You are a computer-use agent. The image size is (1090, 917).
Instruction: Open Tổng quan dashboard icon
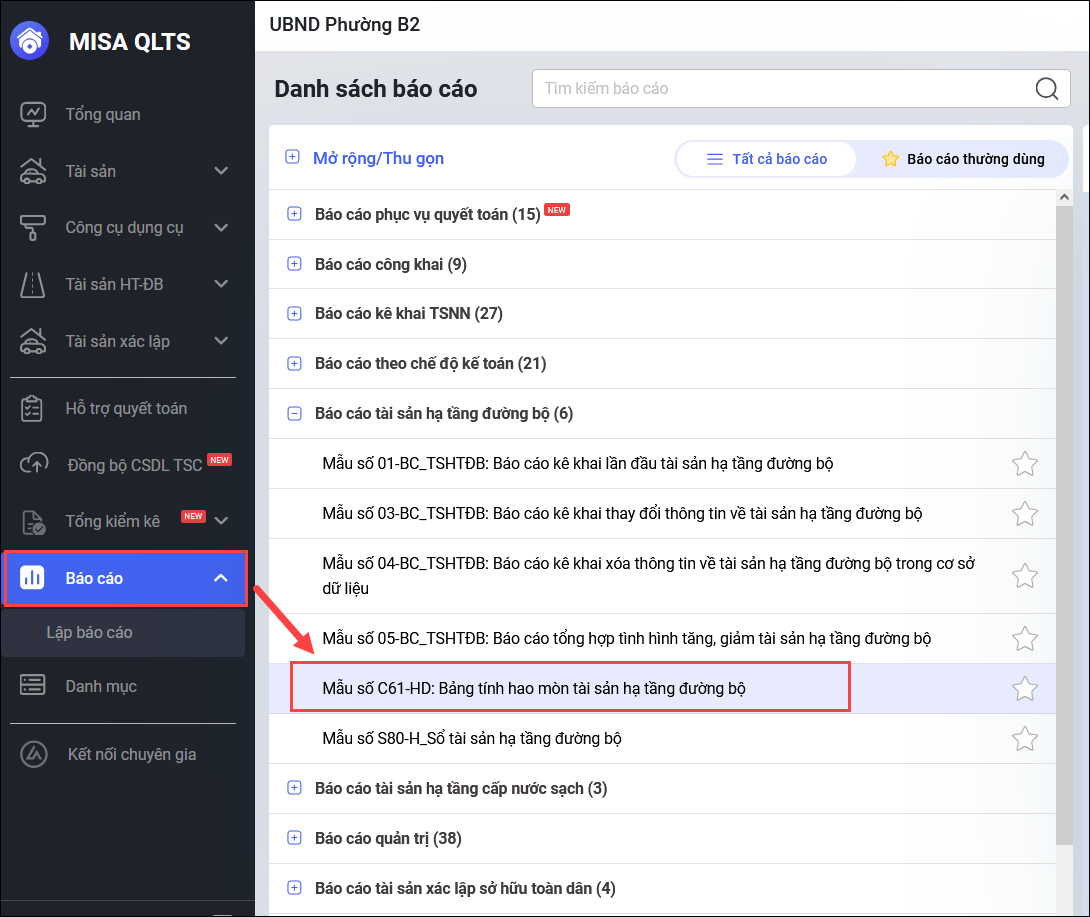33,114
